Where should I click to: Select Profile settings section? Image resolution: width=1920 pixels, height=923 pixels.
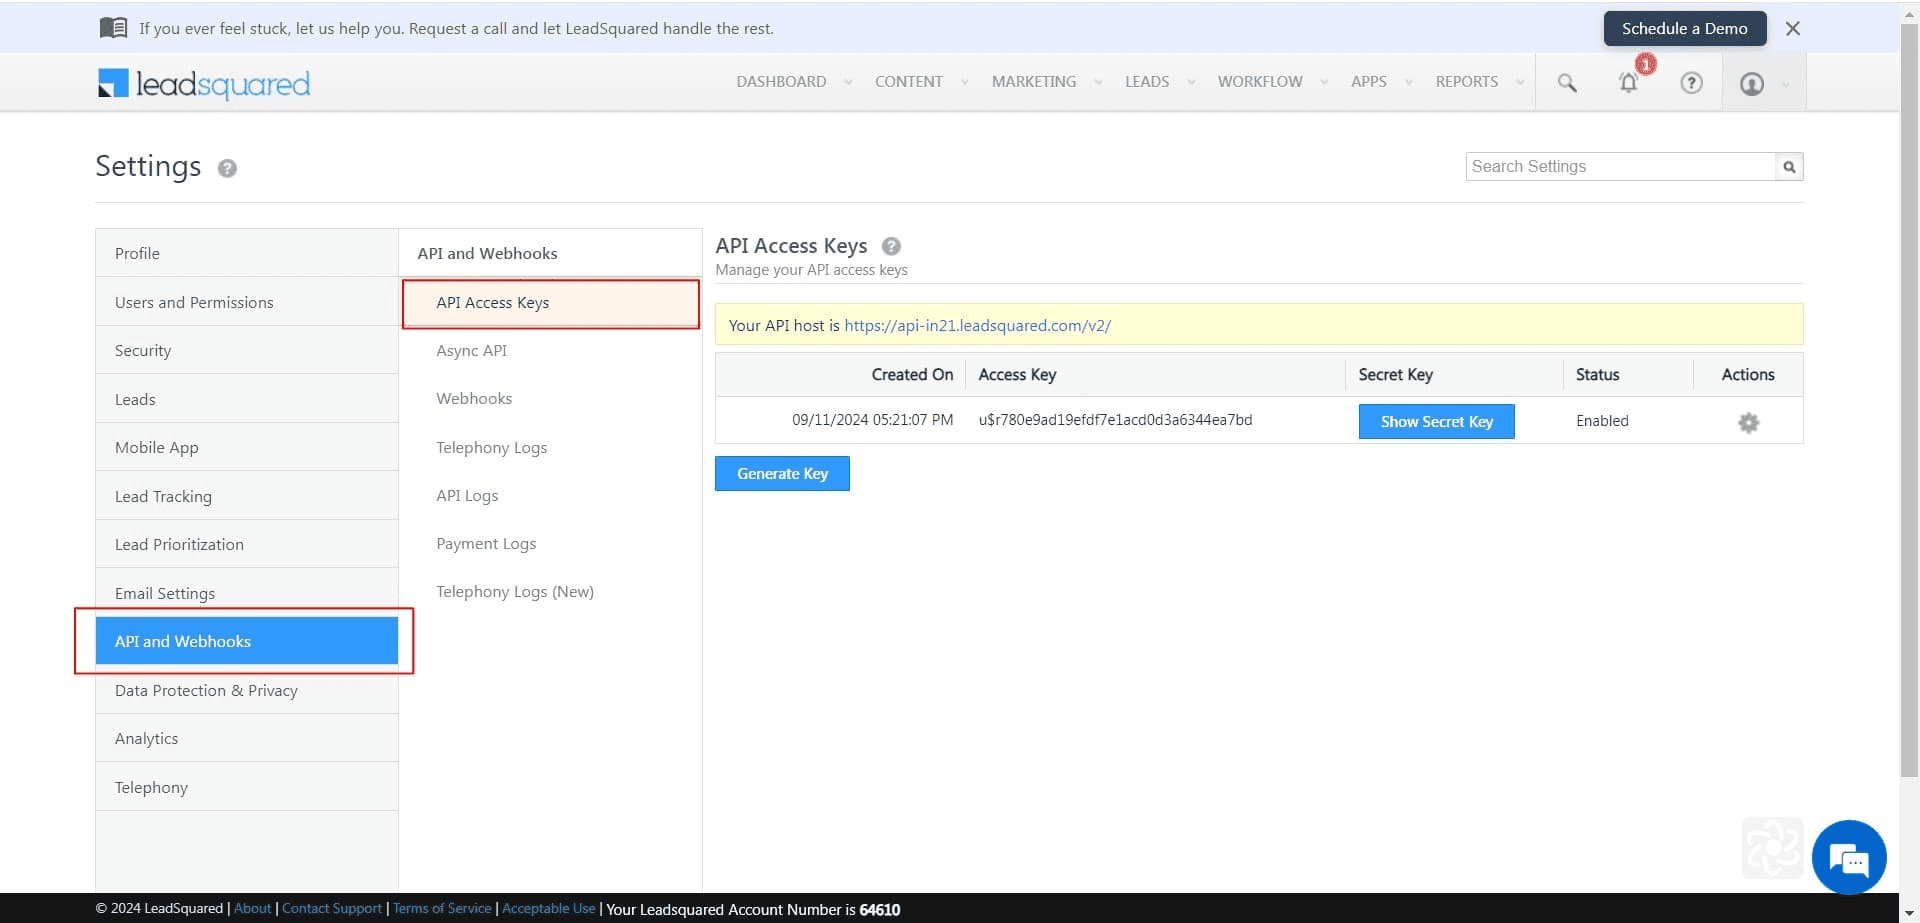click(246, 254)
